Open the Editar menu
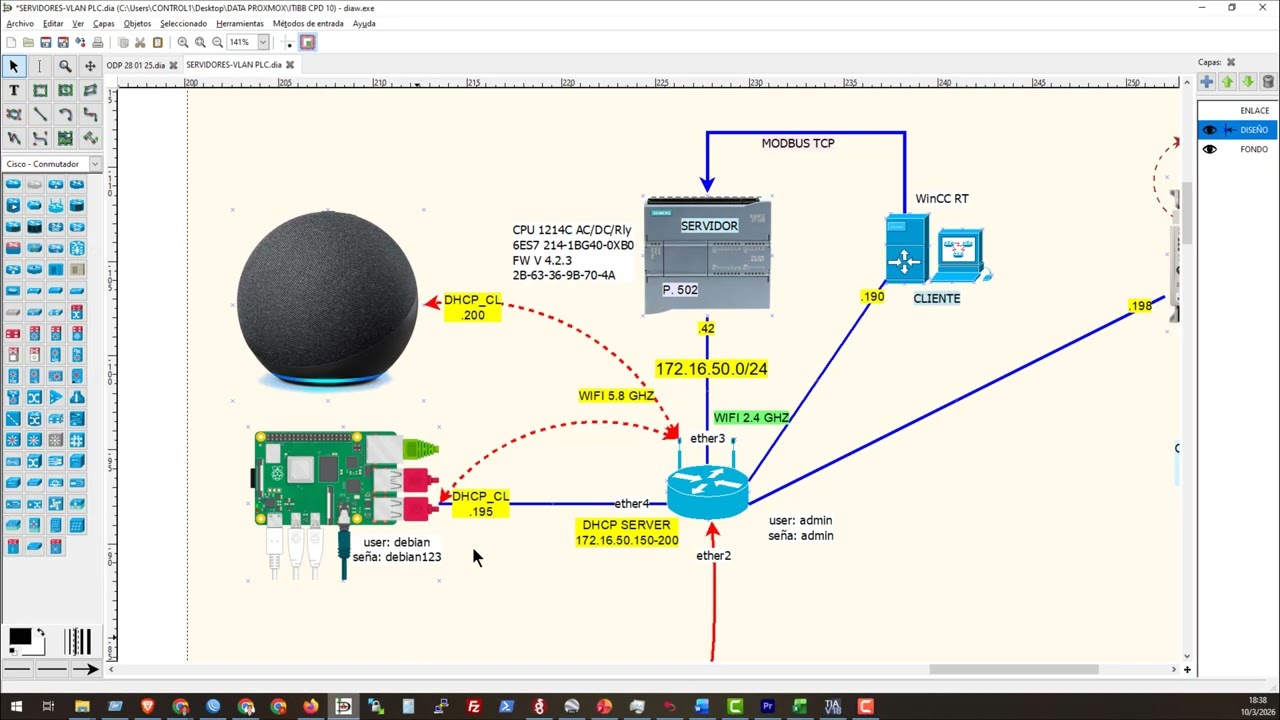The width and height of the screenshot is (1280, 720). coord(53,23)
